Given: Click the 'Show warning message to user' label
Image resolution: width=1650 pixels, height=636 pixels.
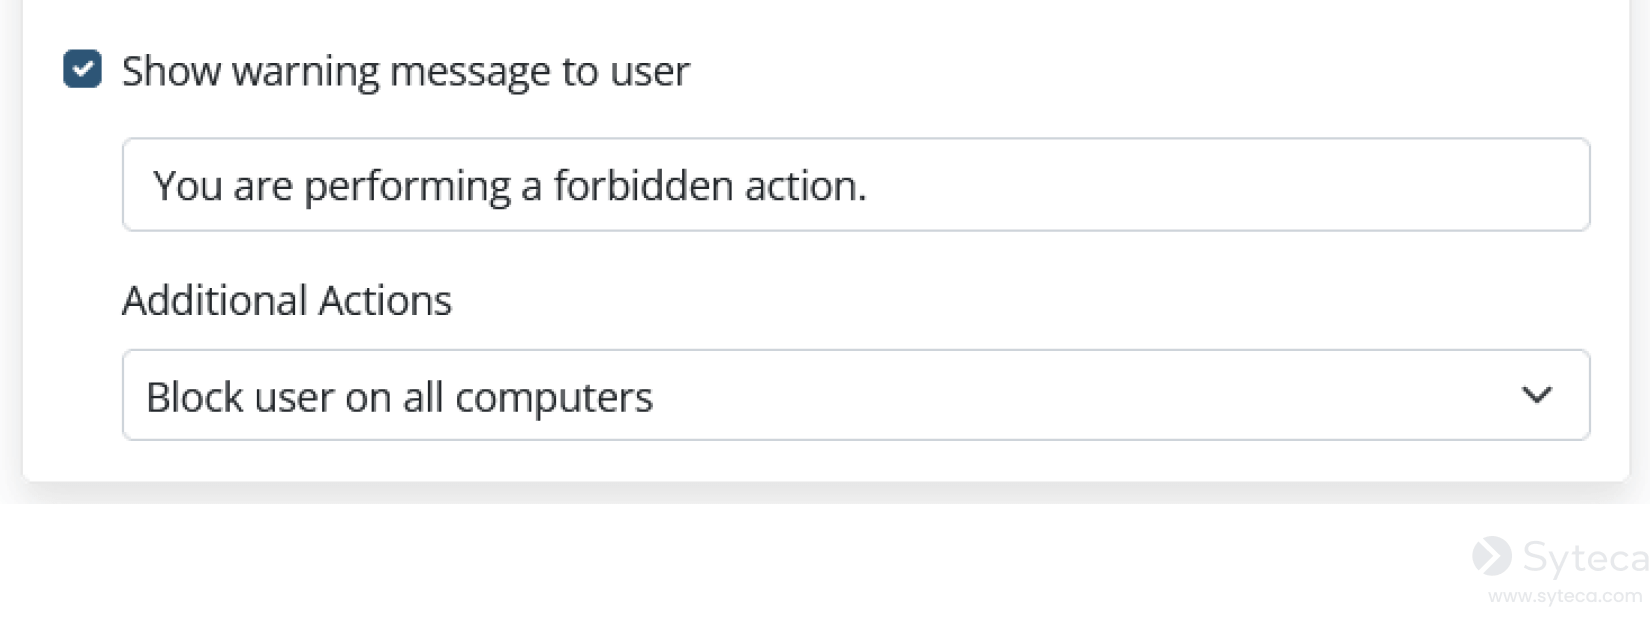Looking at the screenshot, I should point(405,71).
